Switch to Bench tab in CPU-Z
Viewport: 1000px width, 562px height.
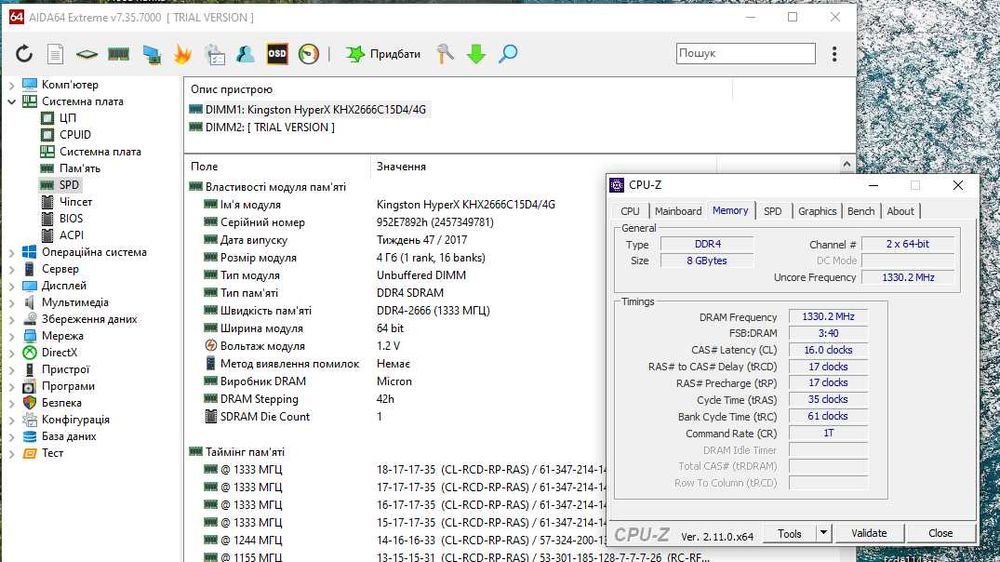click(x=861, y=211)
